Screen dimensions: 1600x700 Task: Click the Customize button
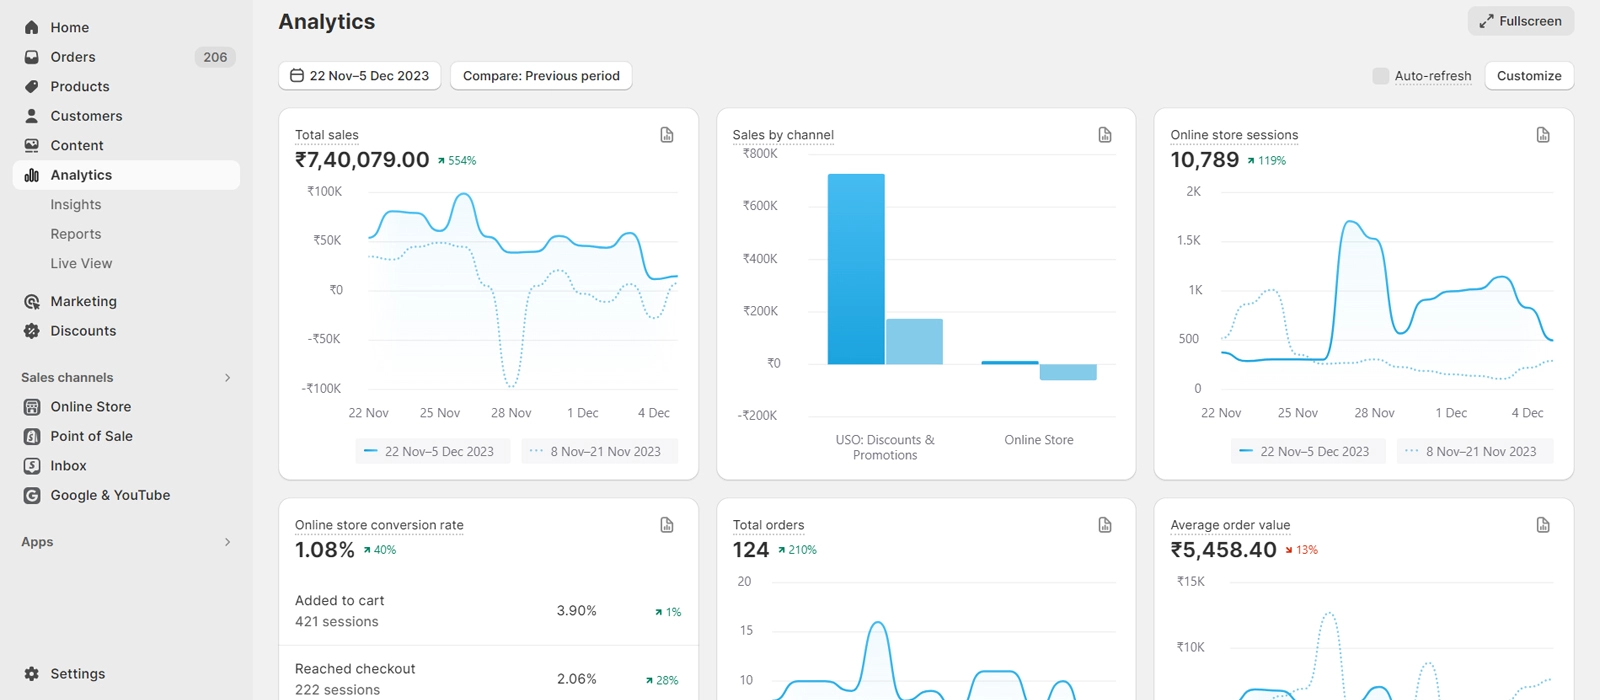[x=1528, y=76]
